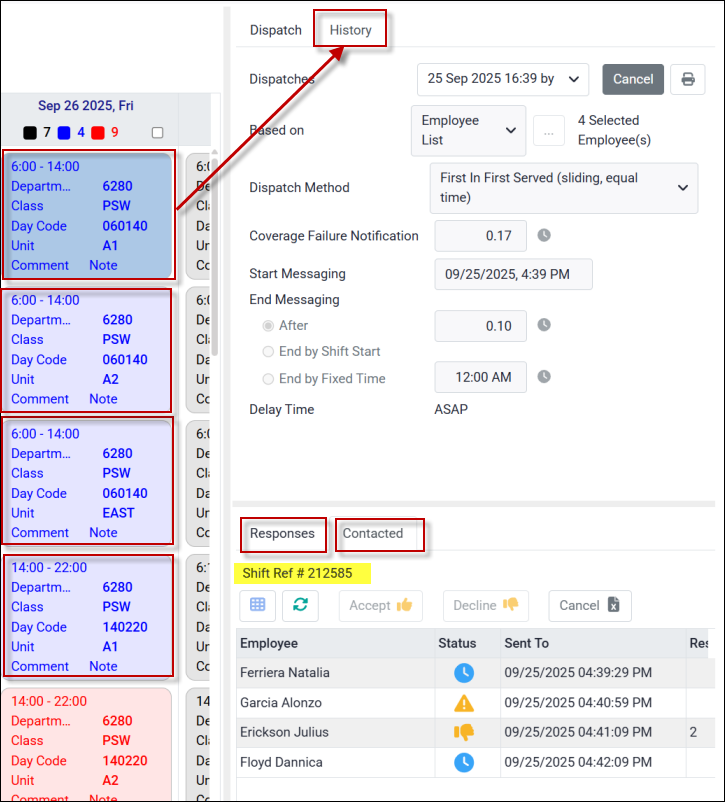This screenshot has height=802, width=725.
Task: Click the grid table icon under Shift Ref
Action: 257,605
